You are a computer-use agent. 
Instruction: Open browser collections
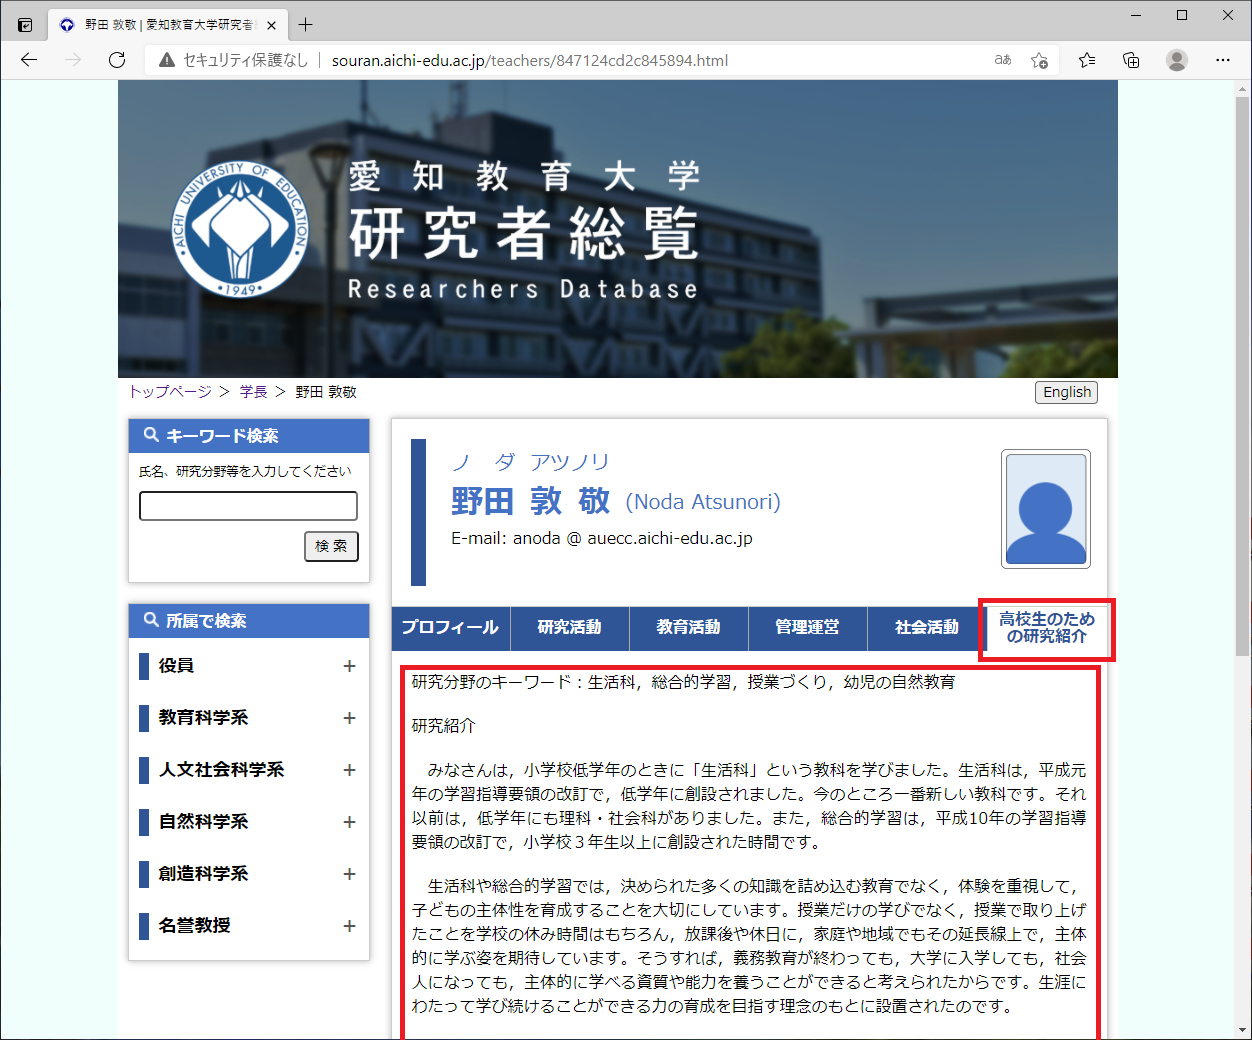(1131, 60)
